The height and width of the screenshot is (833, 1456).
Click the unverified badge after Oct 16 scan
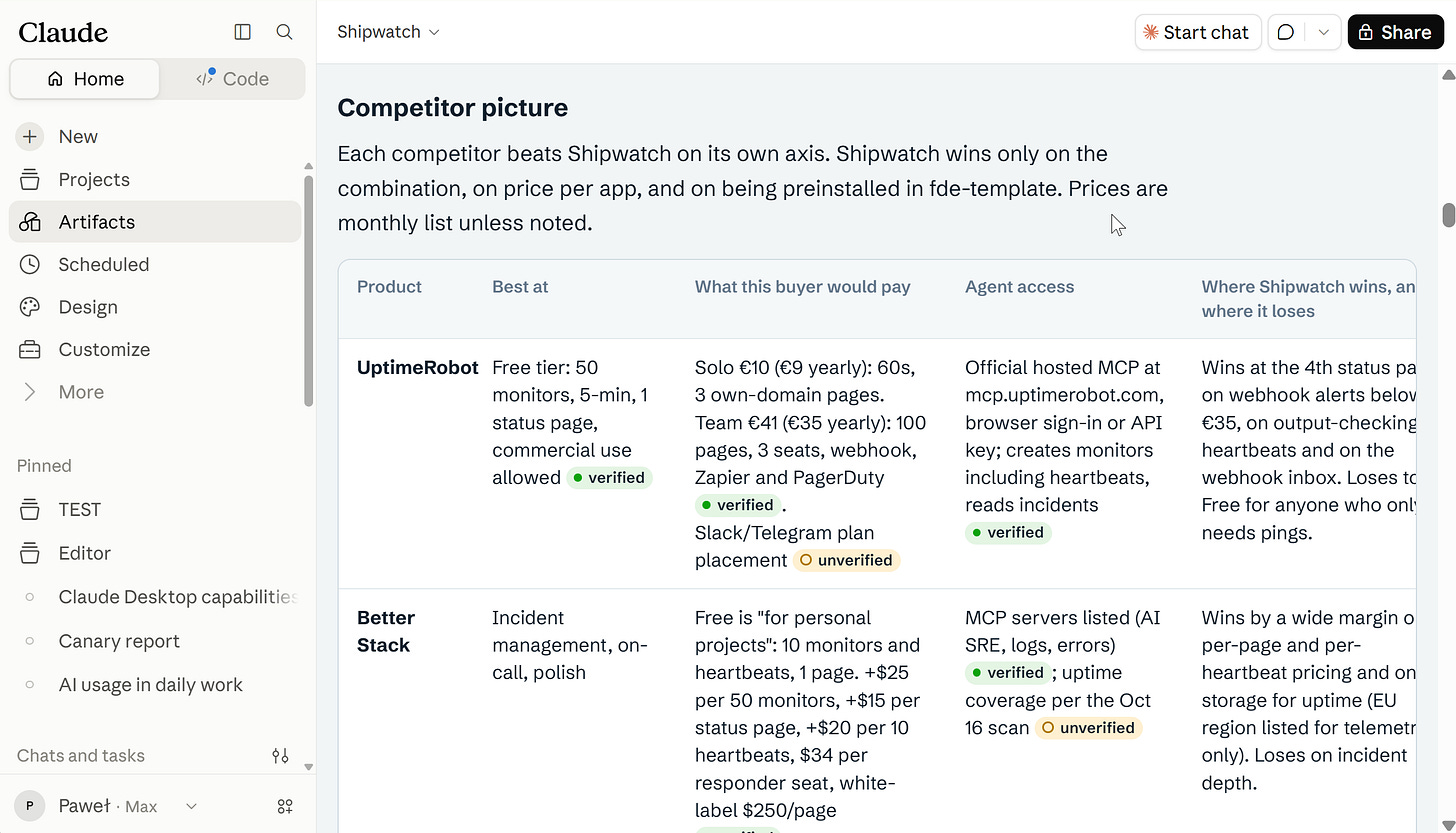tap(1089, 728)
